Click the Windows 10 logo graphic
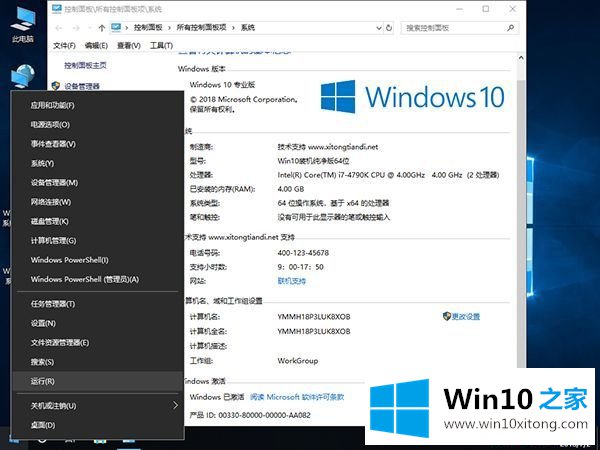This screenshot has height=450, width=600. 412,97
